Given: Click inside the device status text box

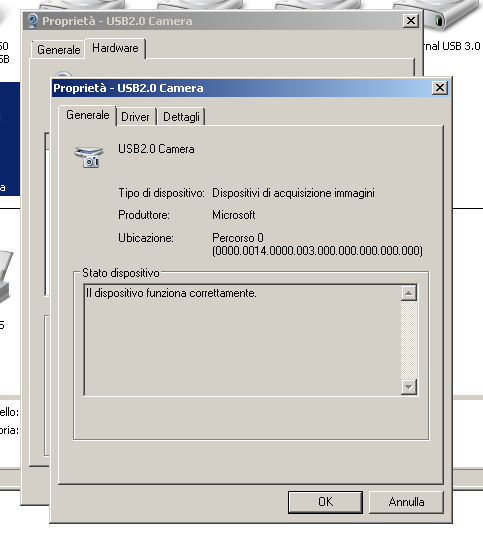Looking at the screenshot, I should 242,340.
